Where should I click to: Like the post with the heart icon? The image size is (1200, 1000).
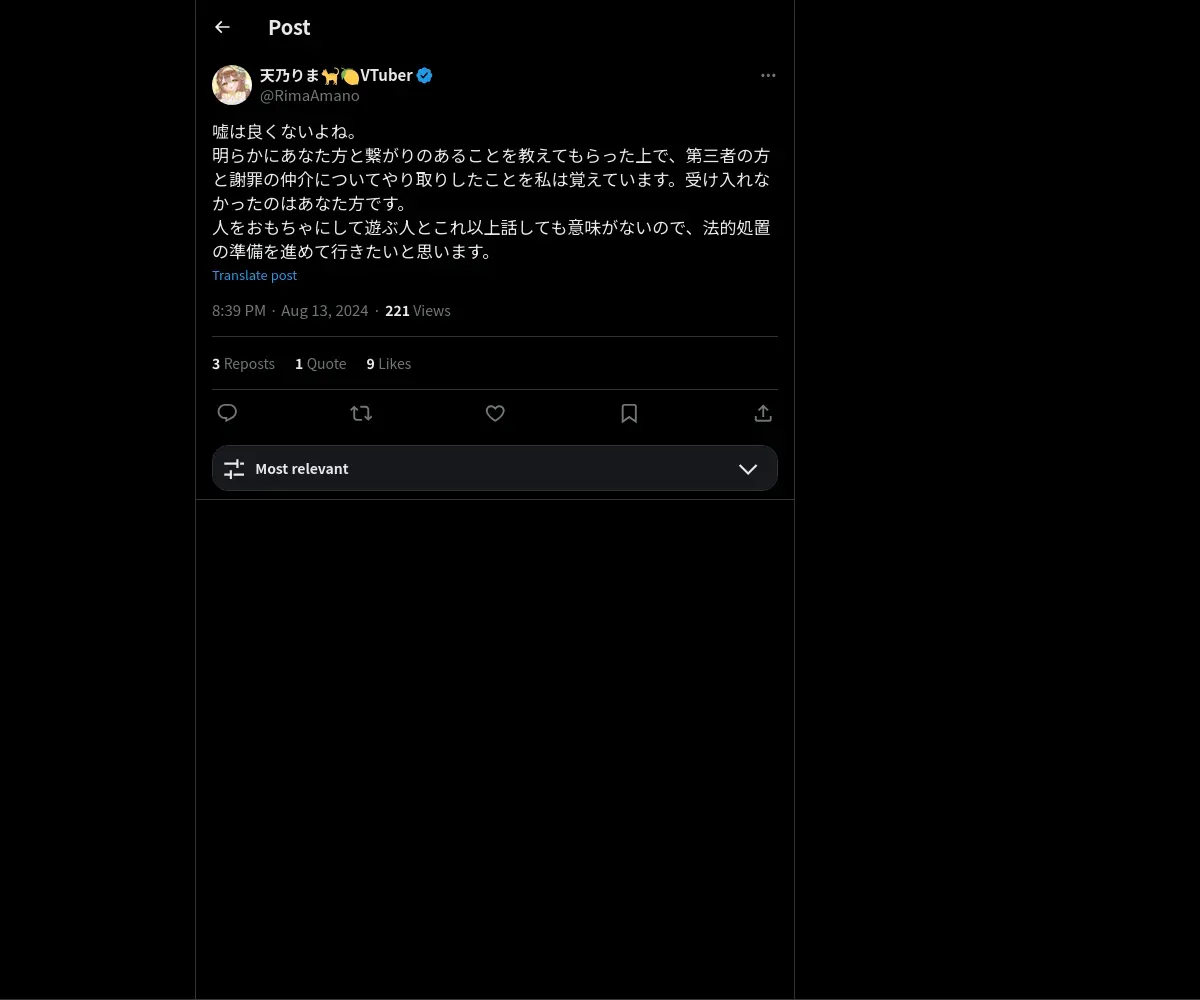pos(495,413)
